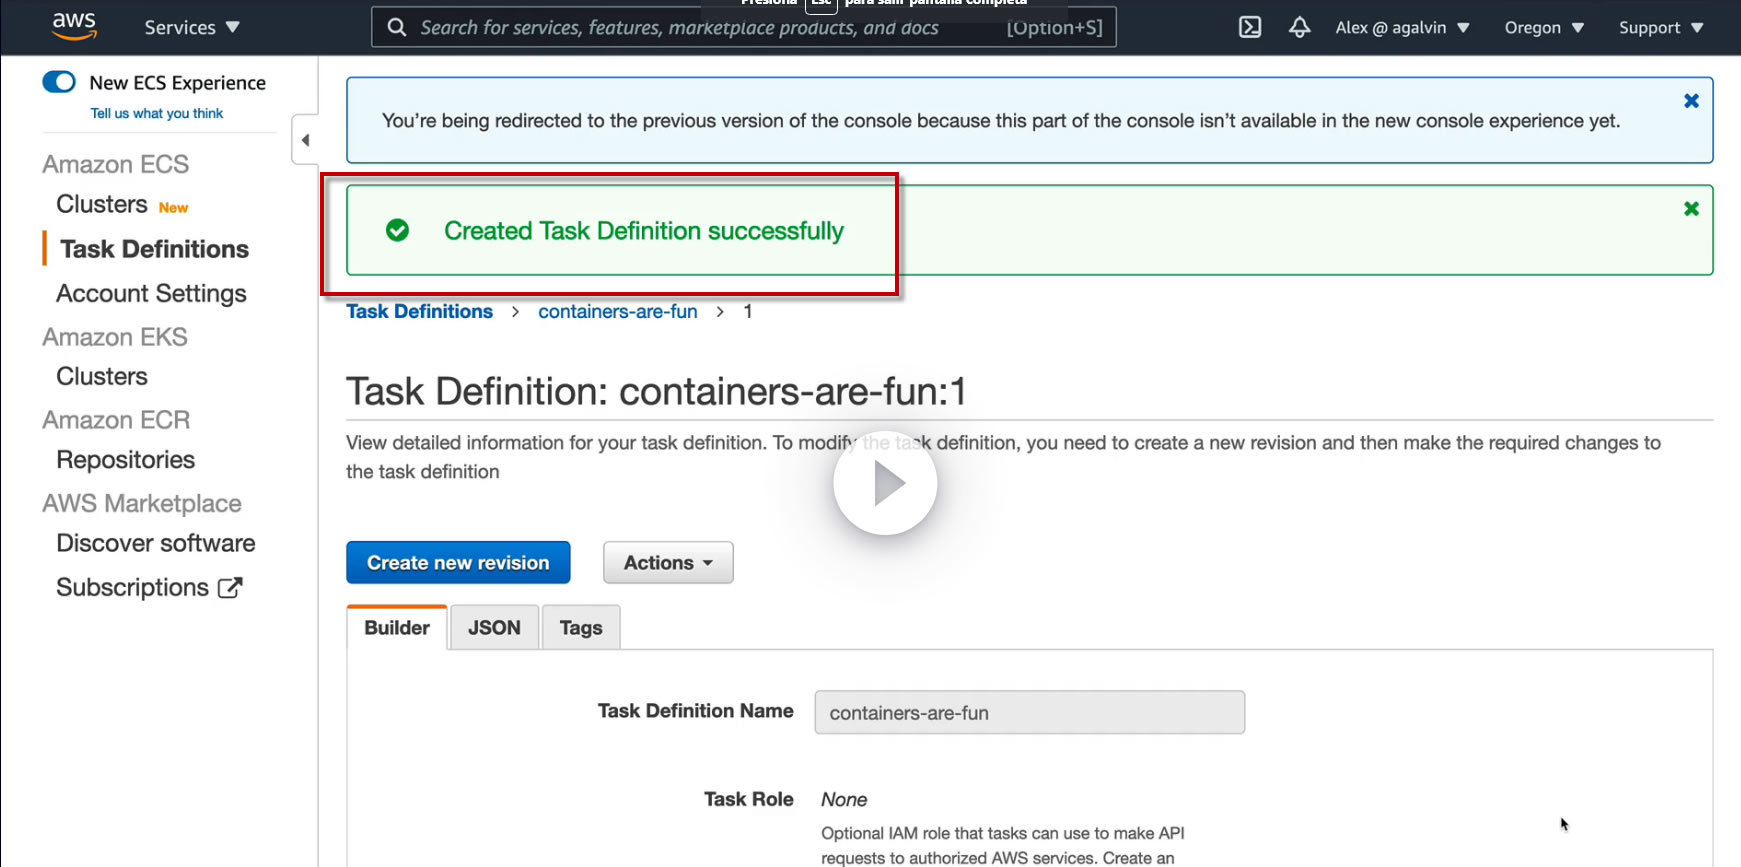Open the CloudShell terminal icon

click(x=1250, y=27)
